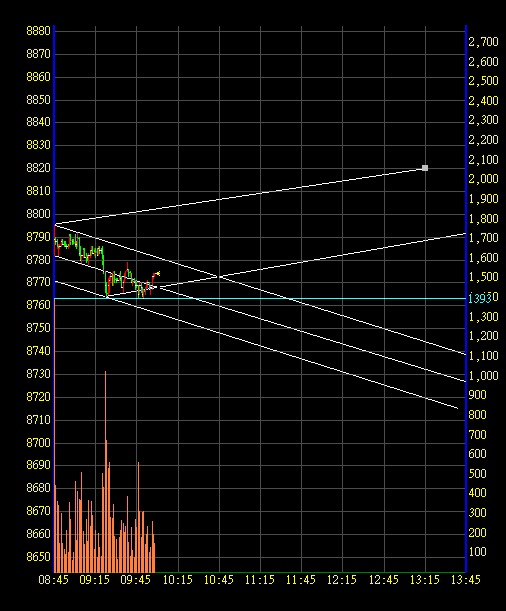Click the 8880 price axis label
The width and height of the screenshot is (506, 611).
pyautogui.click(x=38, y=31)
